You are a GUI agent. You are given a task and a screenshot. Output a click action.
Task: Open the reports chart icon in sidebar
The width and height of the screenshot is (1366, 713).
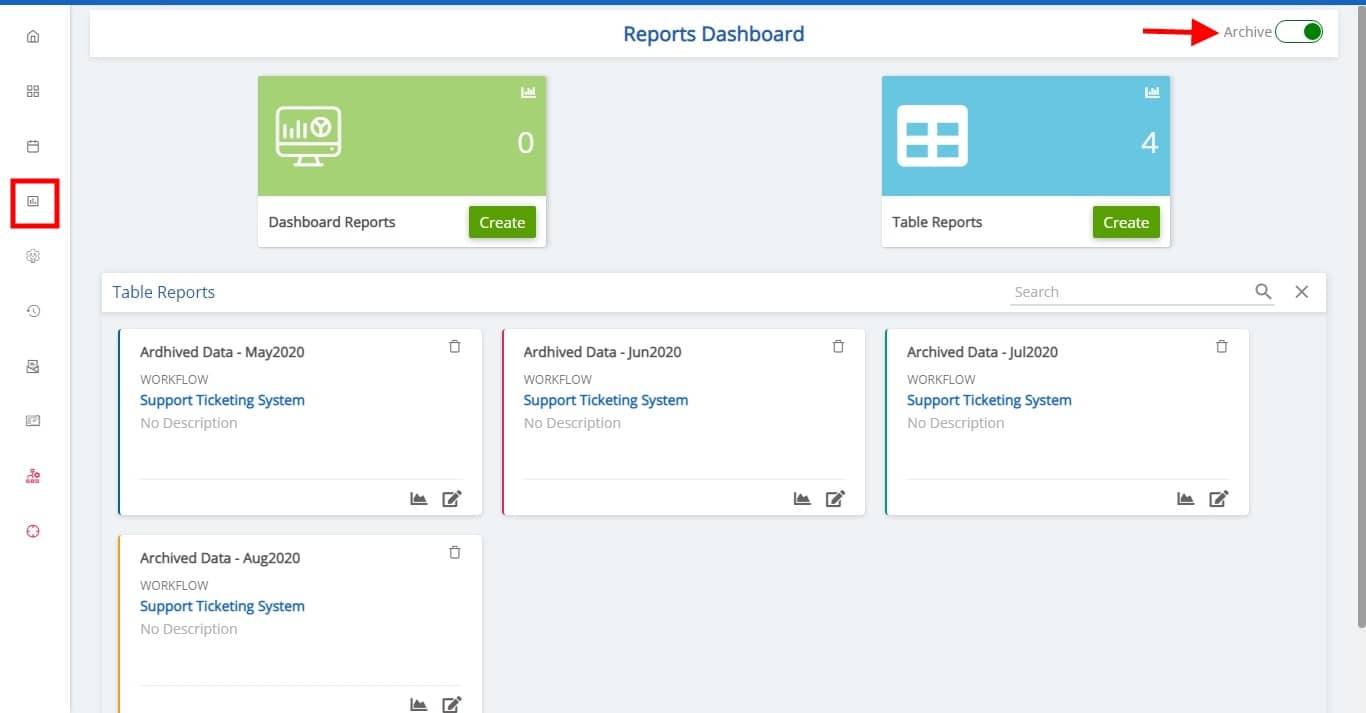click(33, 201)
